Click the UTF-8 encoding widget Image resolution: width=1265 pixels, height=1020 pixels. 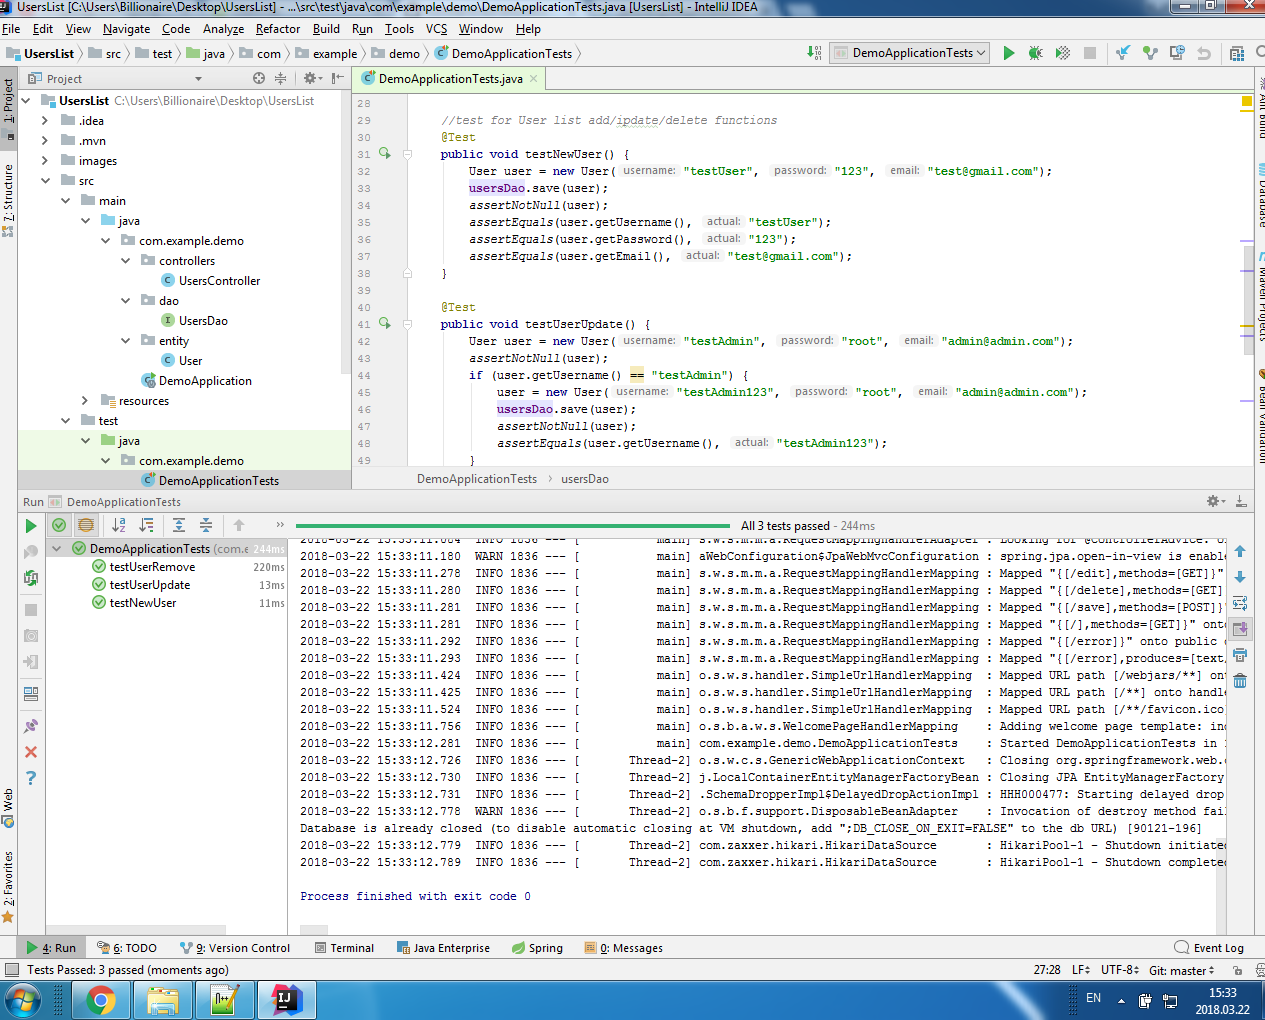coord(1120,970)
